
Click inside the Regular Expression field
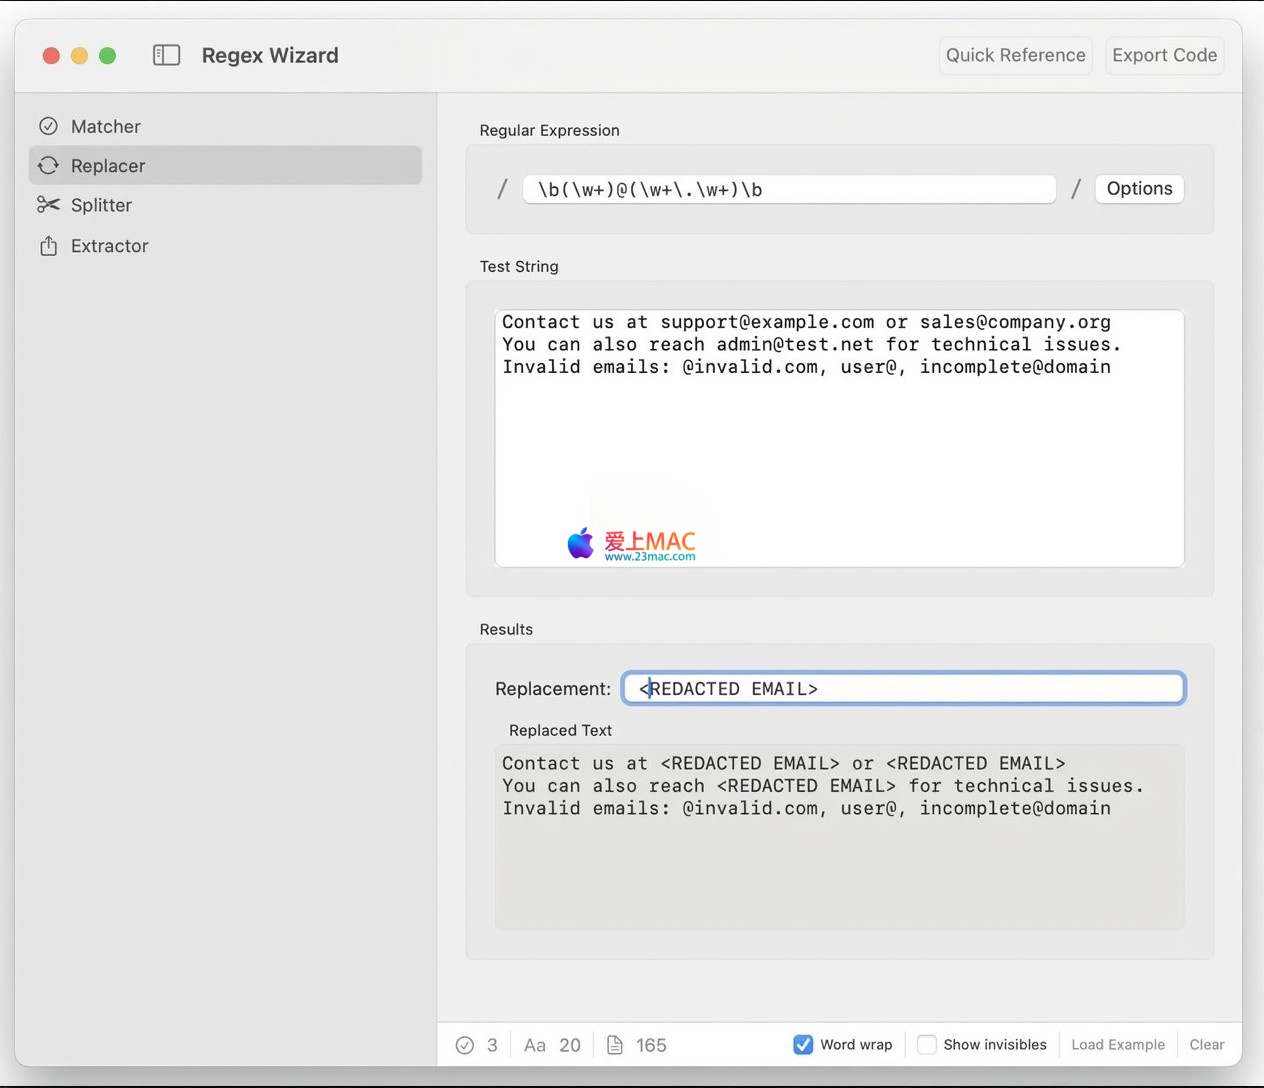(x=788, y=189)
